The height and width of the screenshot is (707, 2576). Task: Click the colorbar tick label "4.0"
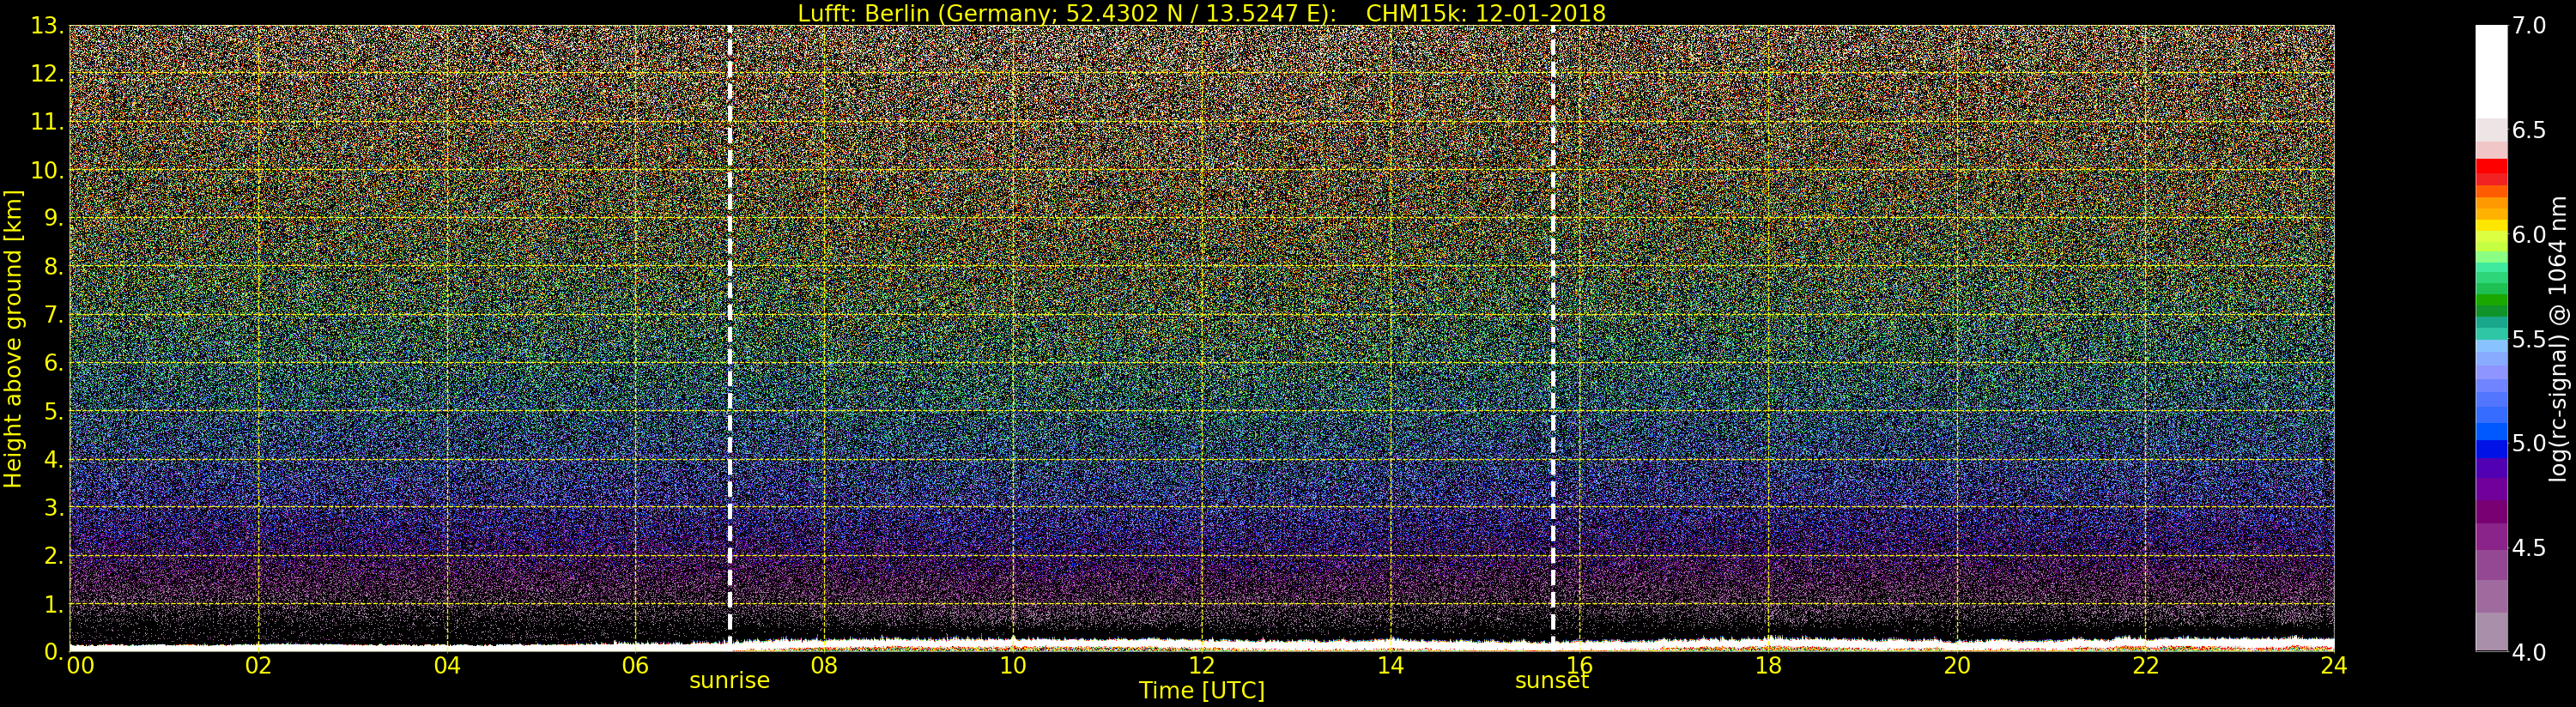tap(2529, 652)
